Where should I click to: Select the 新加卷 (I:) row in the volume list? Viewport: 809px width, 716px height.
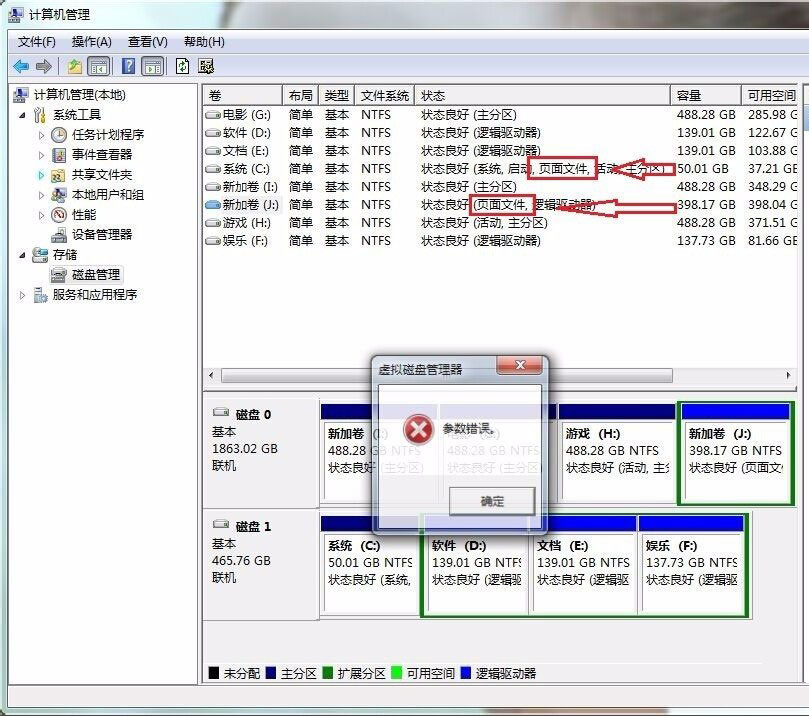(500, 187)
